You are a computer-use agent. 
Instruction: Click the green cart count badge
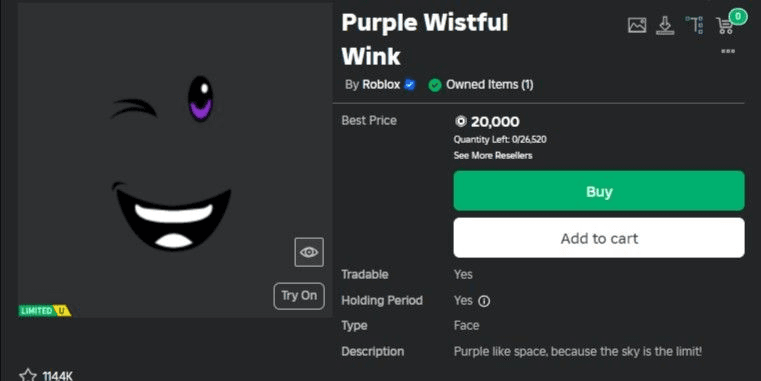tap(738, 17)
